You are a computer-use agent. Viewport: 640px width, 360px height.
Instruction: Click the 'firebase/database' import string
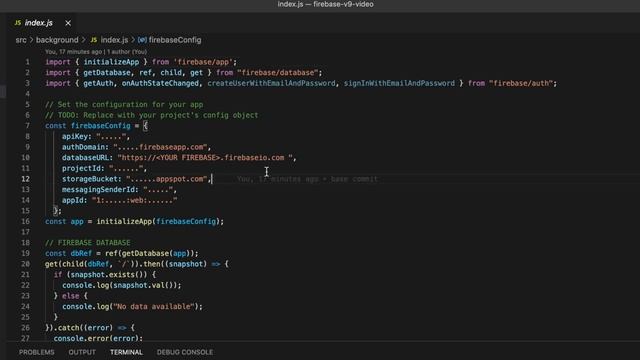[x=278, y=73]
